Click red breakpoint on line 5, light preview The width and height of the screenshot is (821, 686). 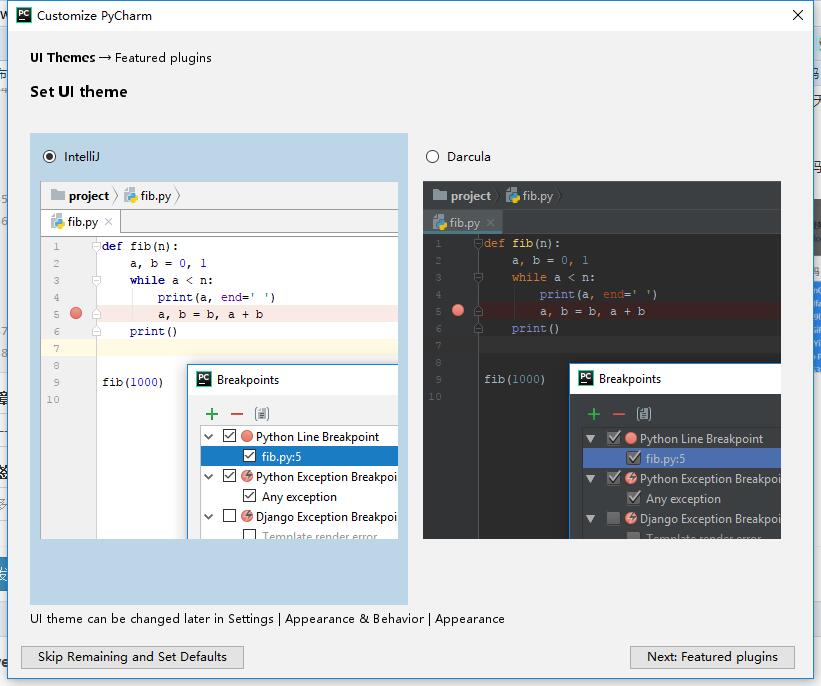(x=76, y=313)
